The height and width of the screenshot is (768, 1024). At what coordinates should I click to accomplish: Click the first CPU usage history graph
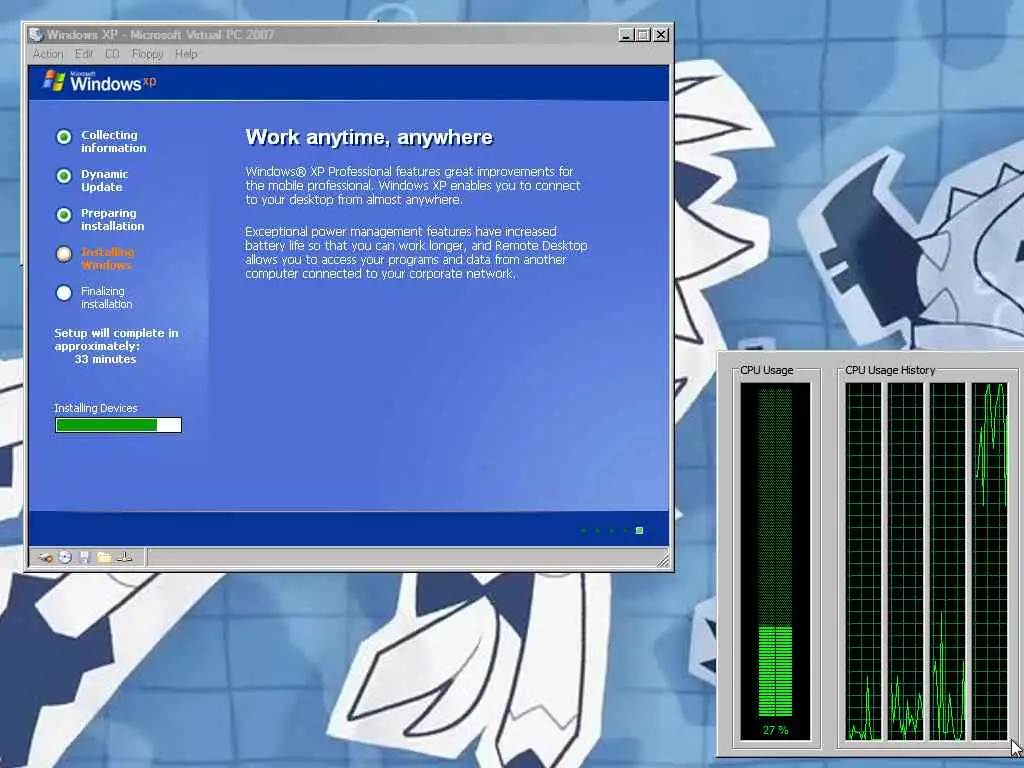[x=863, y=560]
